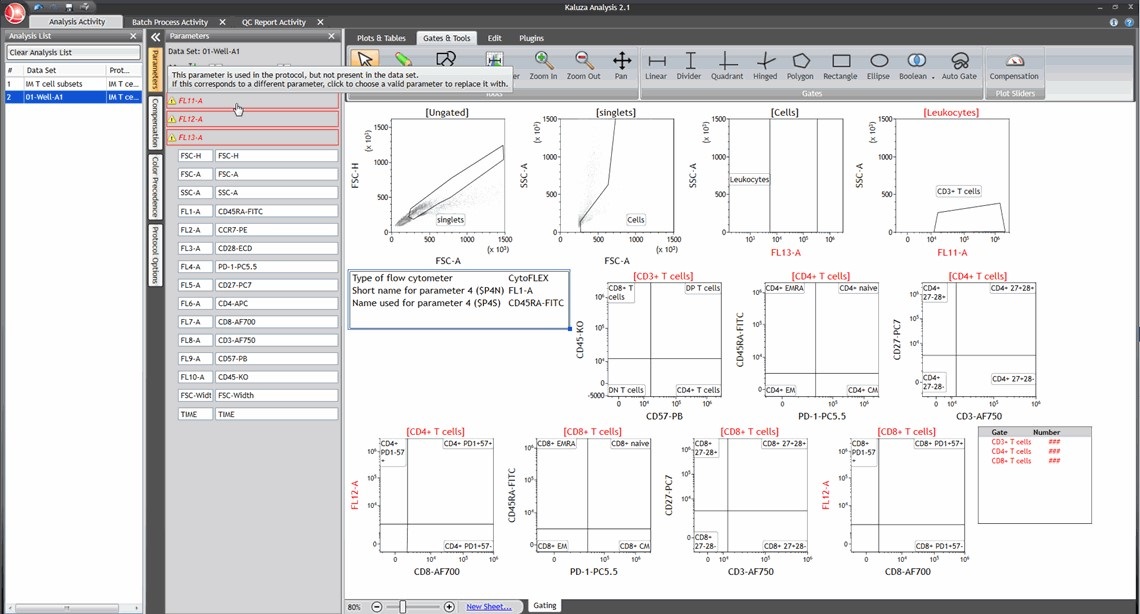Click the Kaluza application logo button
This screenshot has width=1140, height=614.
15,12
